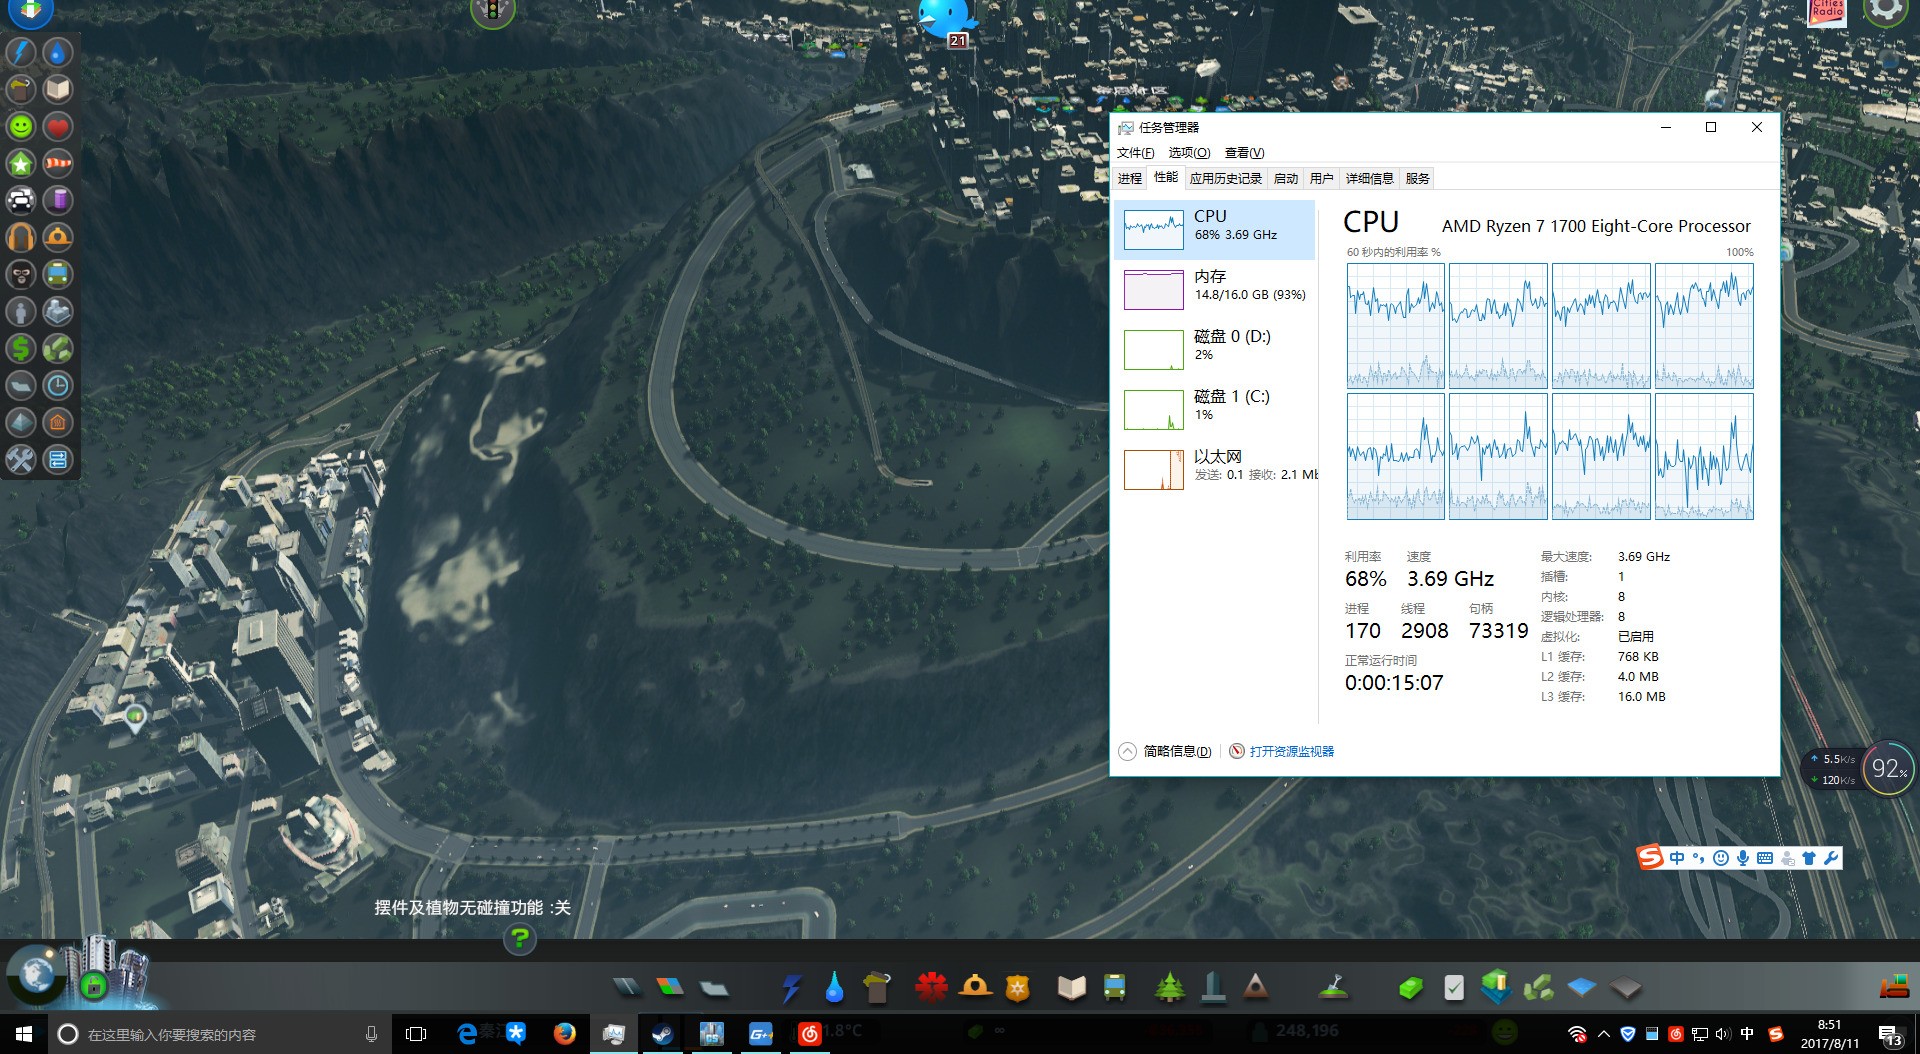
Task: Open the Action Center notification icon
Action: (1890, 1035)
